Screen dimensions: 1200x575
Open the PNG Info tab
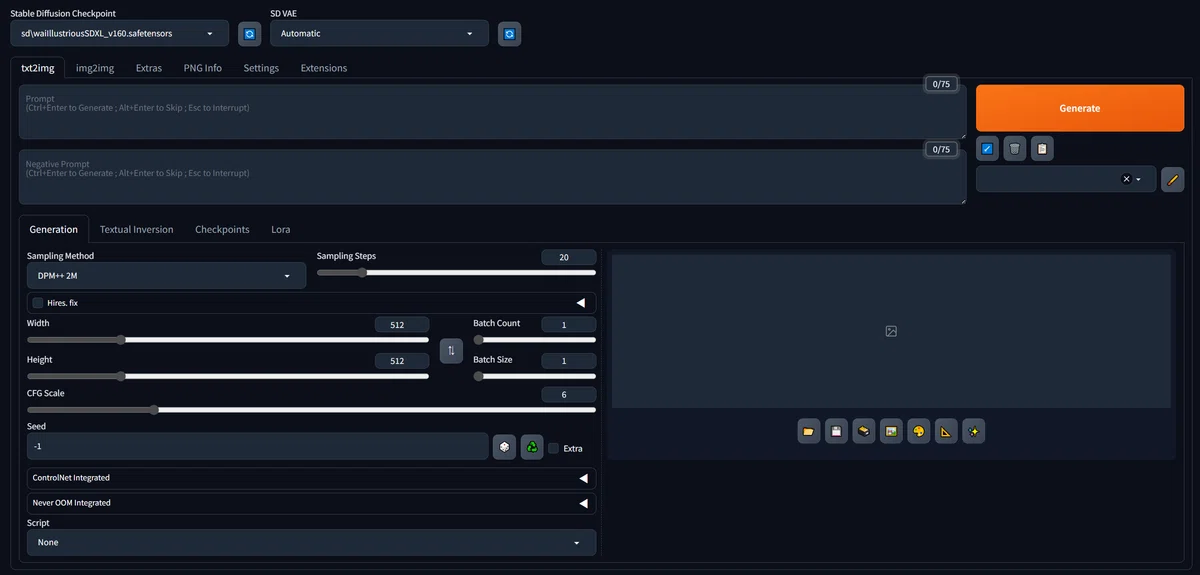(x=203, y=68)
